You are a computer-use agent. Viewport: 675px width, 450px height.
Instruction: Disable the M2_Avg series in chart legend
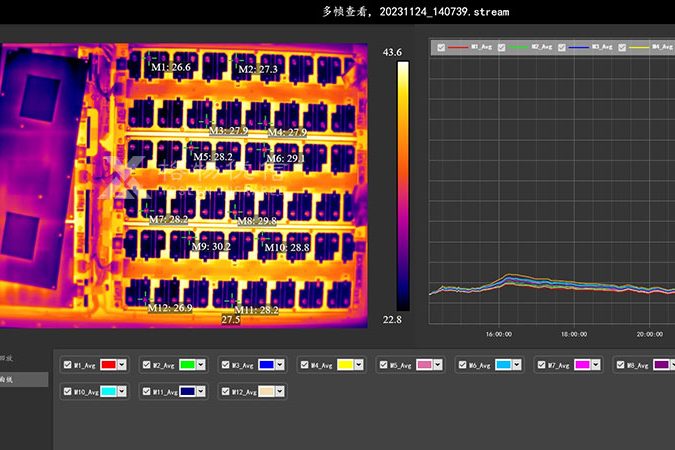click(500, 47)
